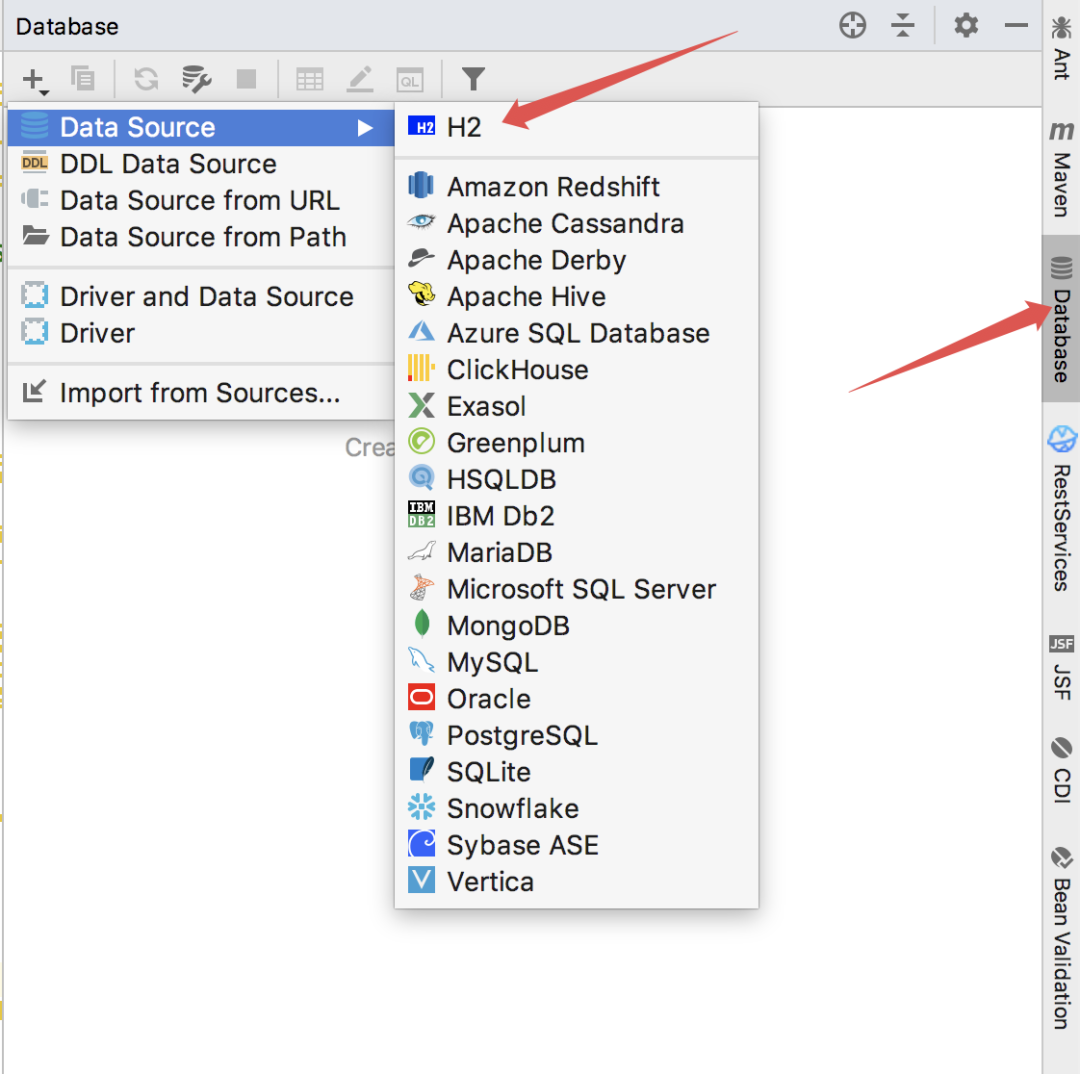Viewport: 1080px width, 1074px height.
Task: Open the query console QL icon
Action: click(x=410, y=81)
